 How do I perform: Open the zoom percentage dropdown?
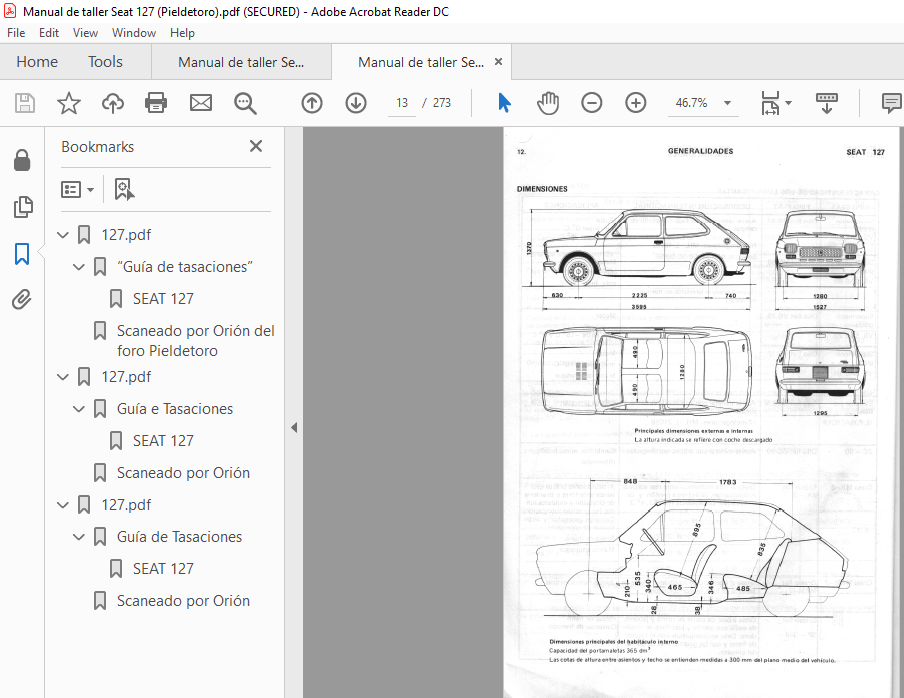point(728,103)
